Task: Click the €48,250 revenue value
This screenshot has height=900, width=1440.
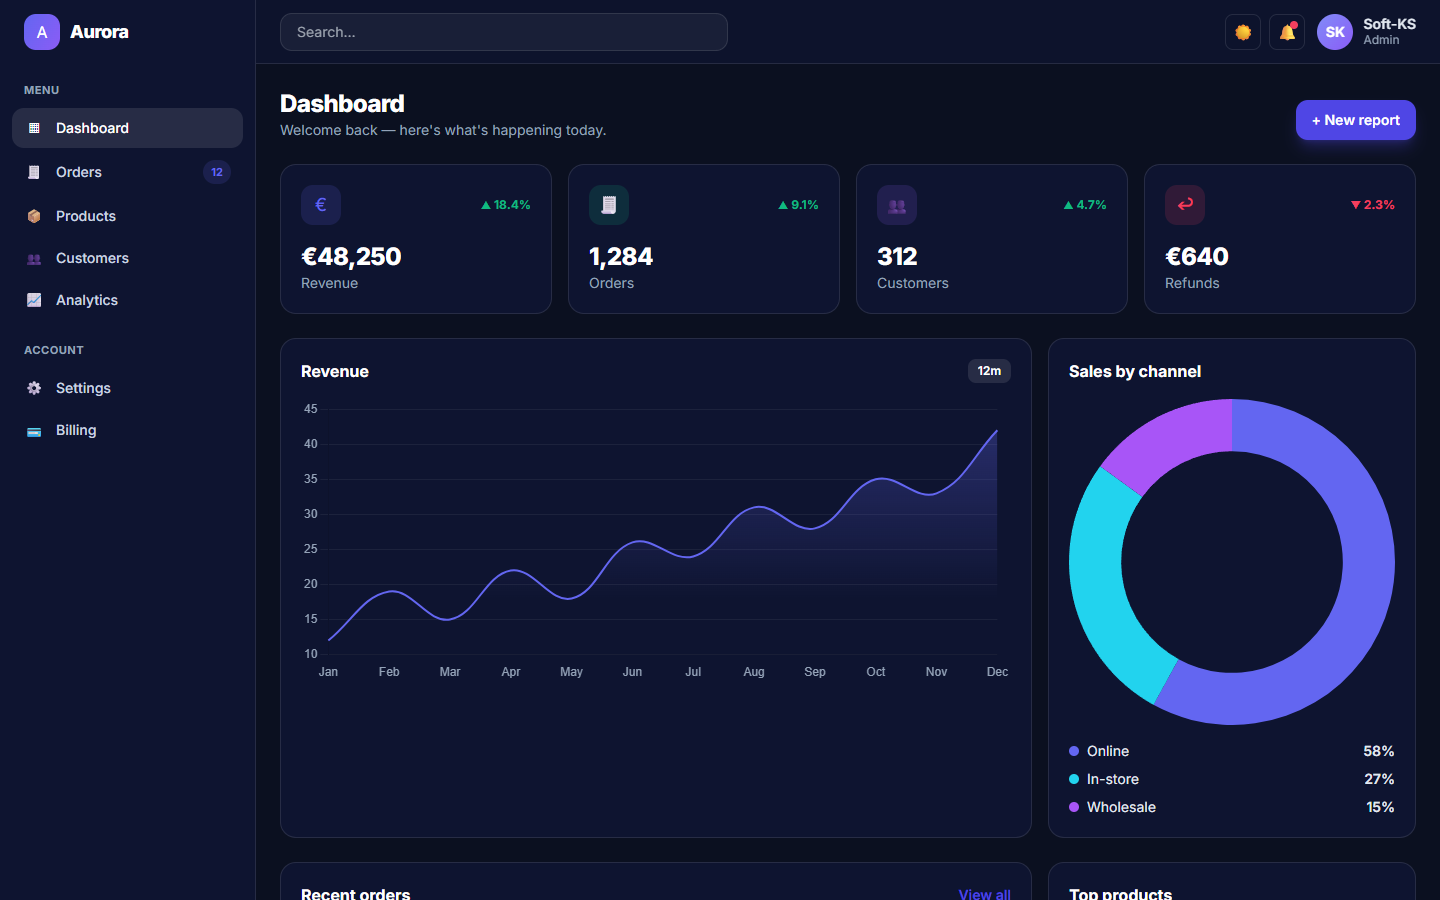Action: (351, 257)
